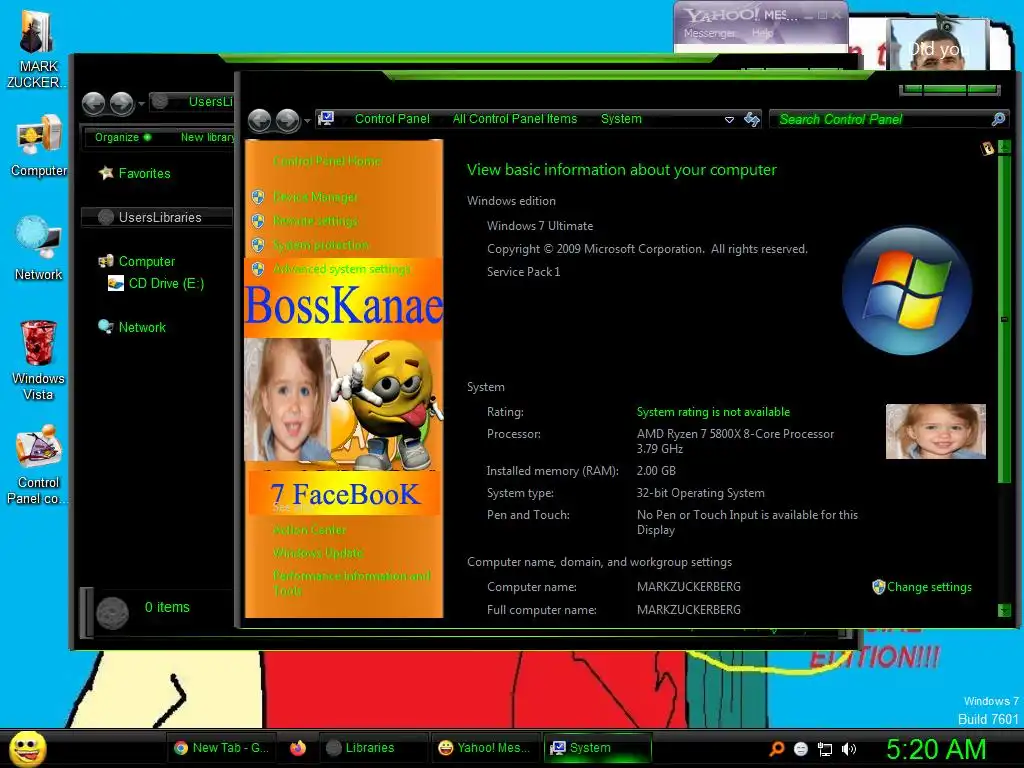This screenshot has width=1024, height=768.
Task: Click child and smiley image in sidebar
Action: tap(344, 404)
